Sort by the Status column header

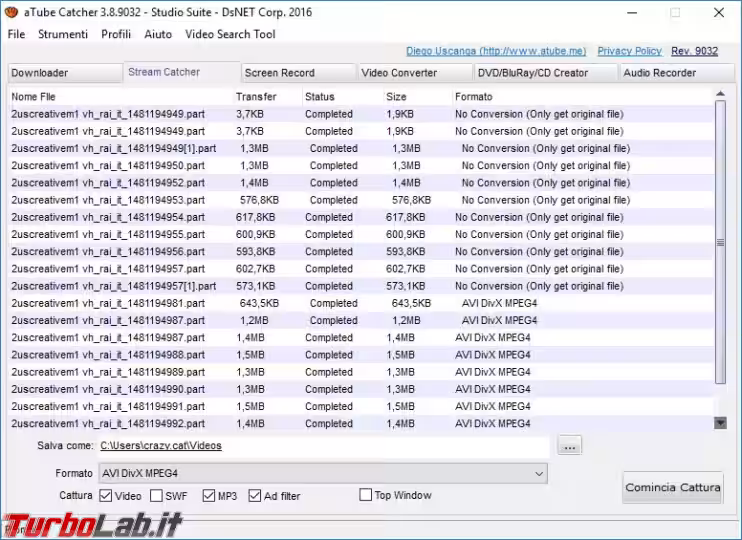point(343,97)
